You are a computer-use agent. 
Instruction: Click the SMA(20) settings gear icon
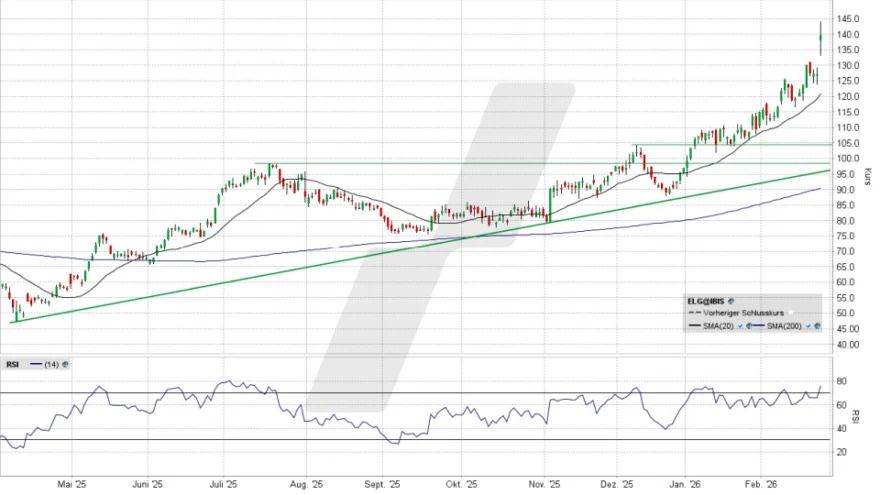click(x=749, y=326)
